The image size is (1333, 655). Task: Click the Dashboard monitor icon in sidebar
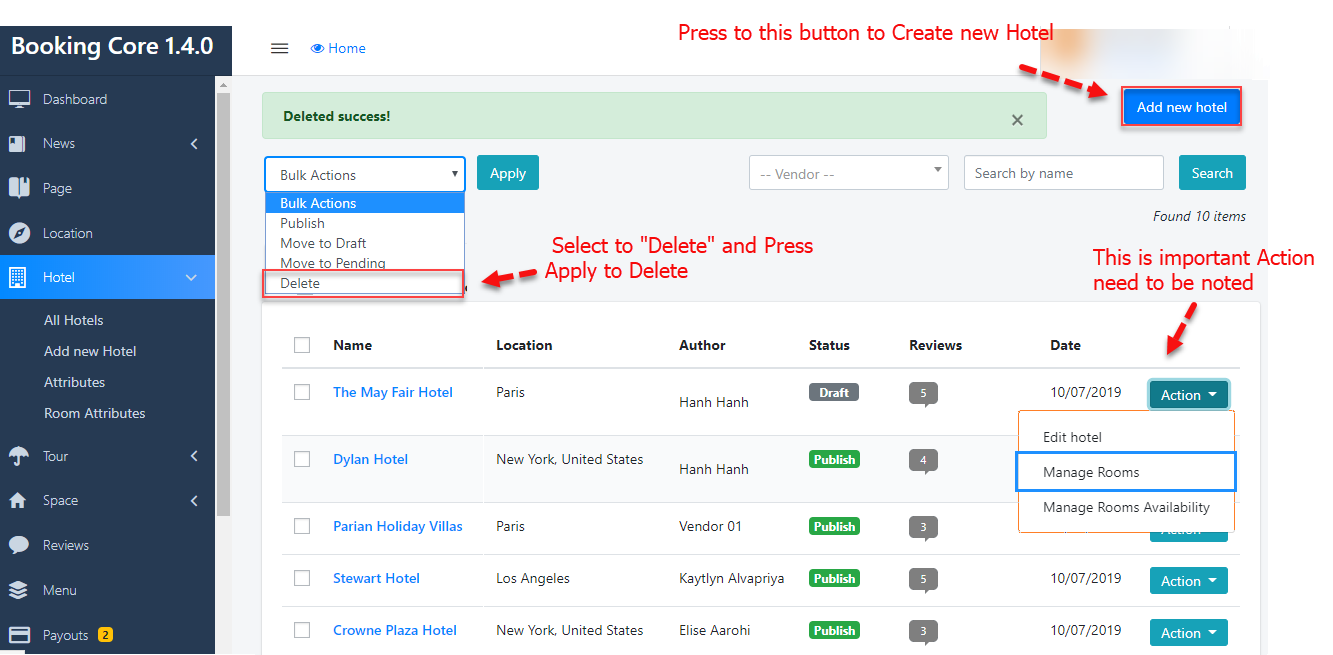tap(19, 99)
